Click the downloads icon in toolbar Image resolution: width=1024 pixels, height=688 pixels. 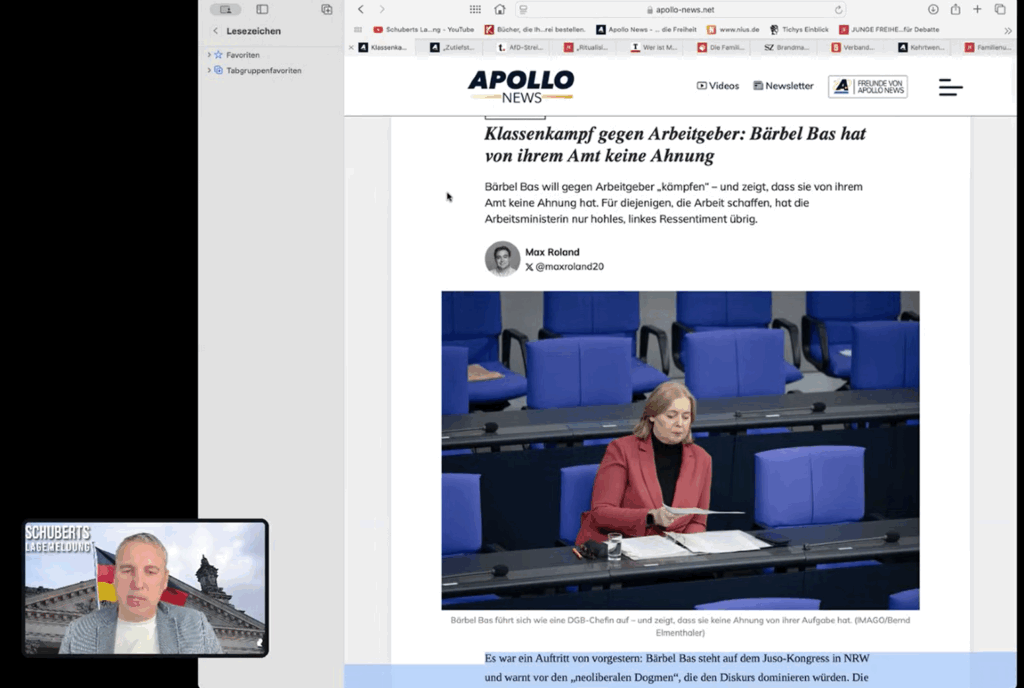coord(933,9)
